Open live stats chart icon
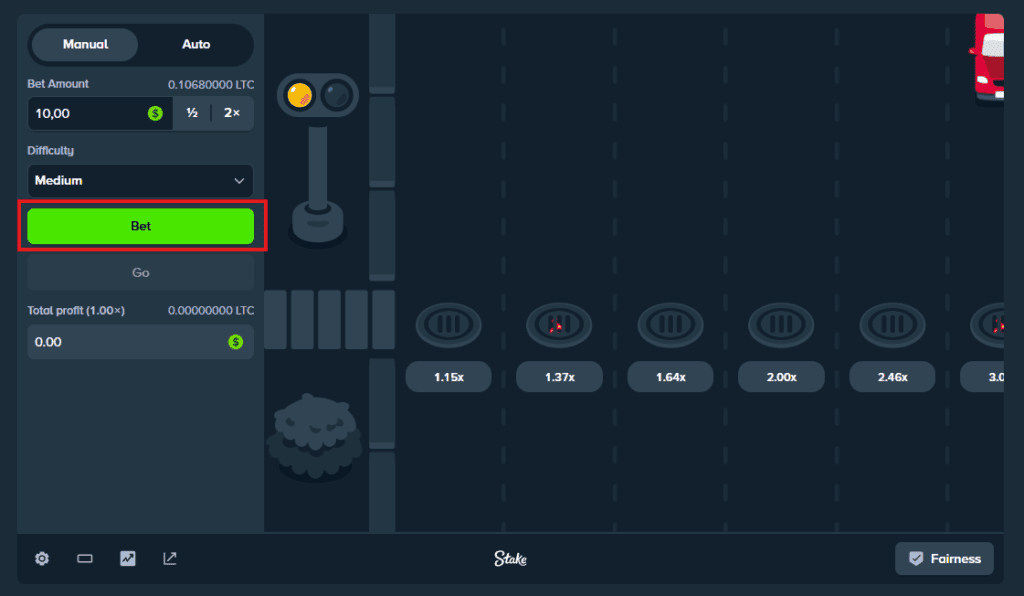 [128, 559]
